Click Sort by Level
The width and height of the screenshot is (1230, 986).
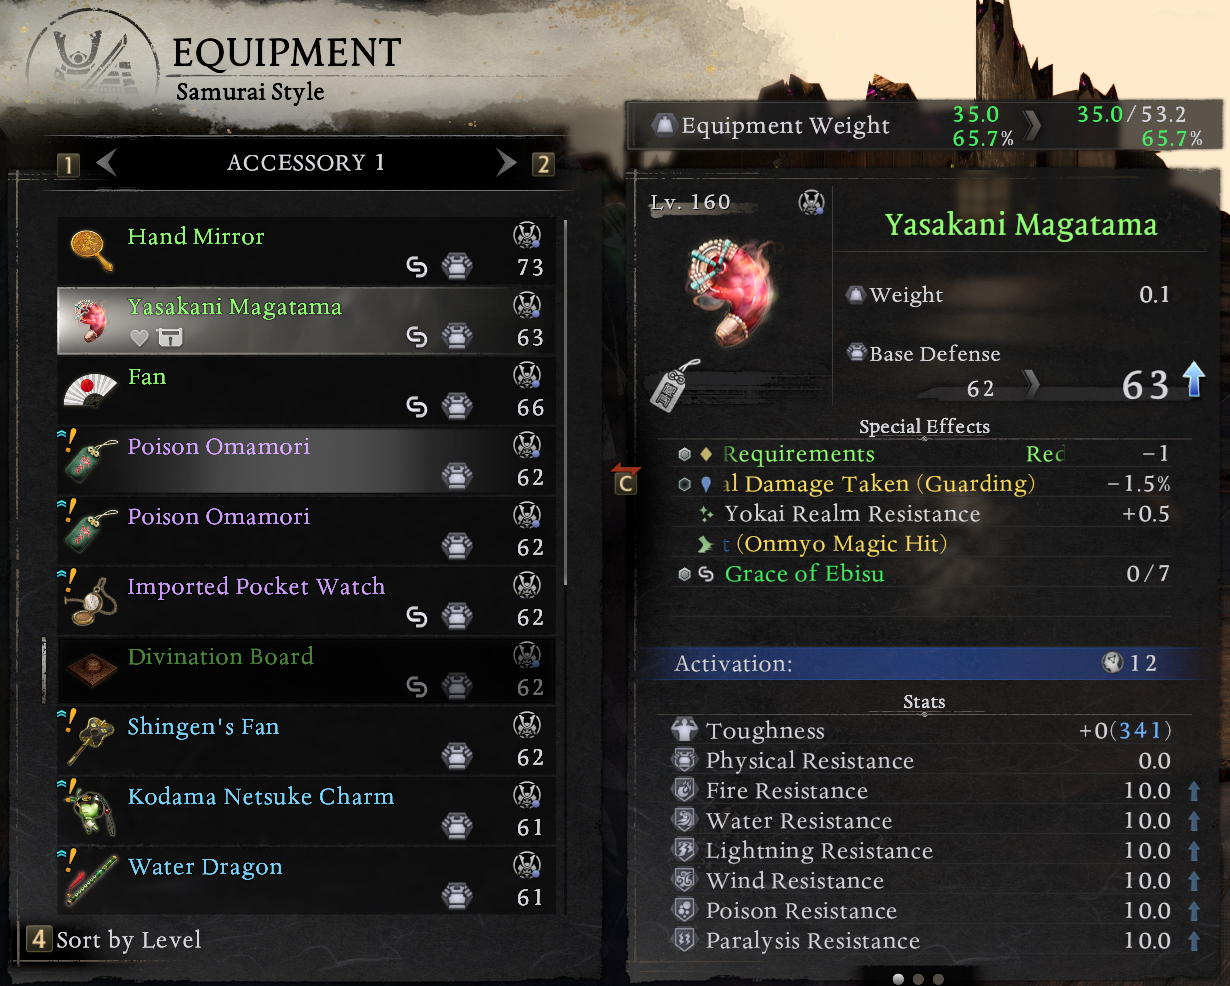129,940
